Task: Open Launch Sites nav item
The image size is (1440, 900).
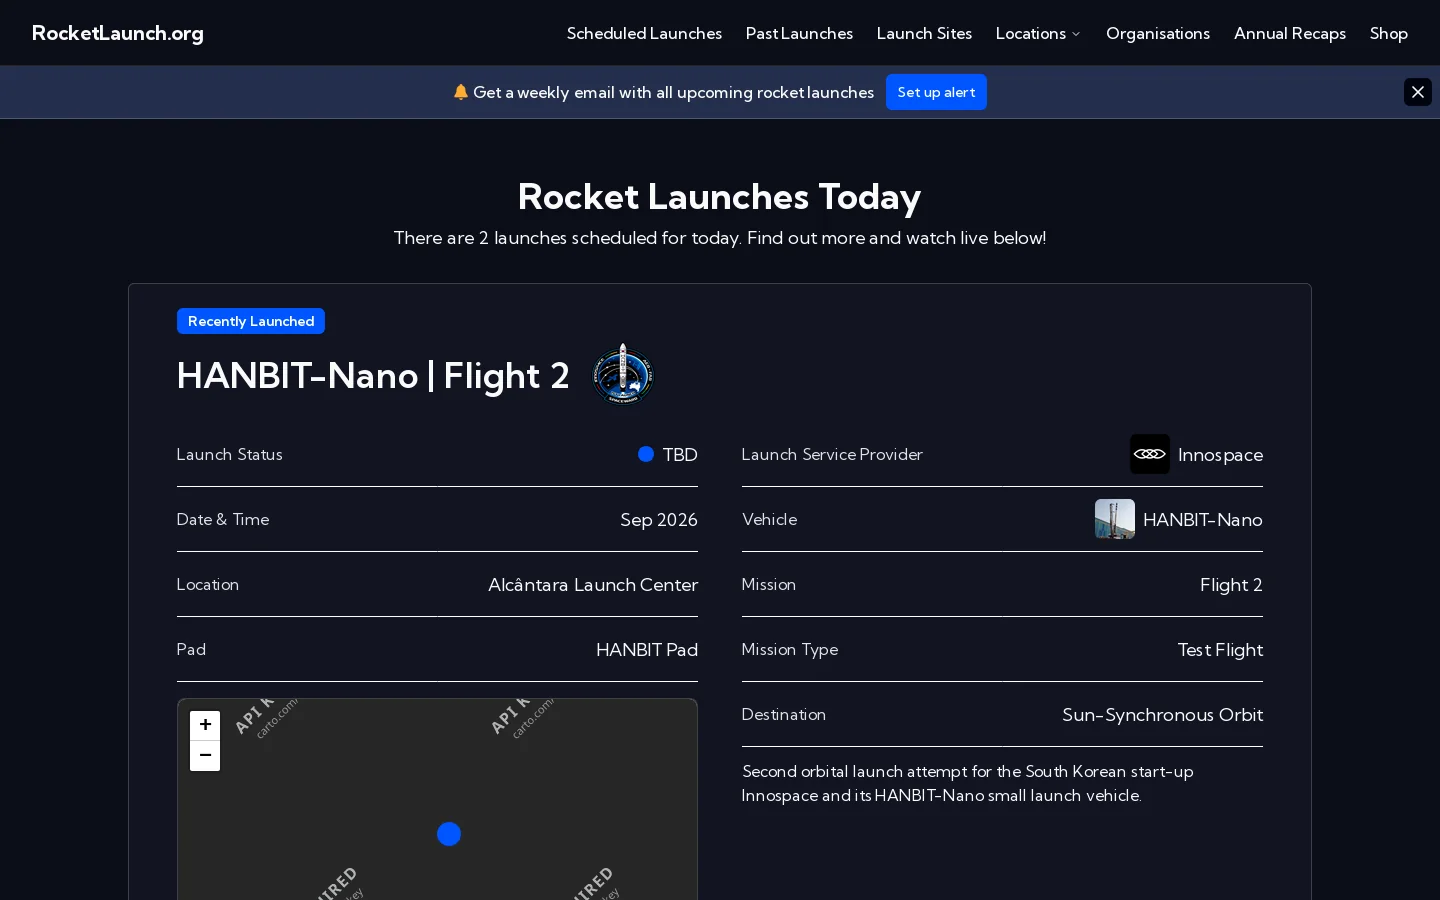Action: (x=924, y=33)
